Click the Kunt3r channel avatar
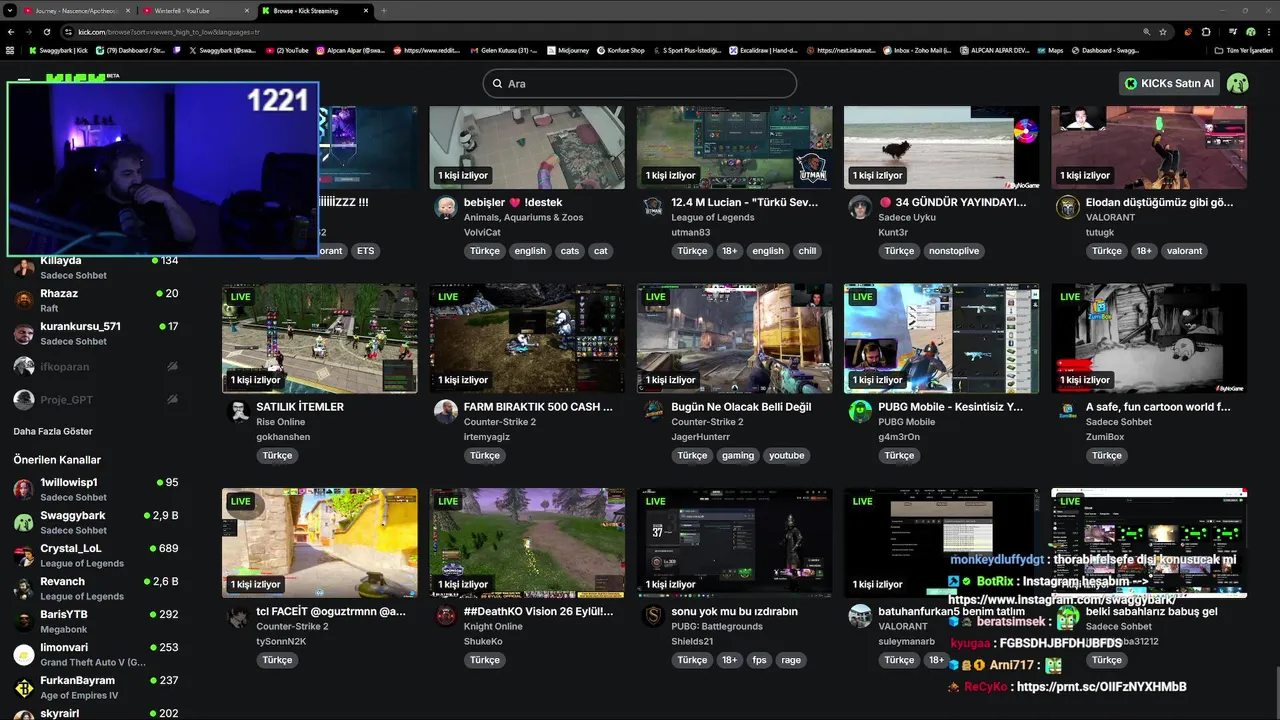The image size is (1280, 720). tap(860, 207)
